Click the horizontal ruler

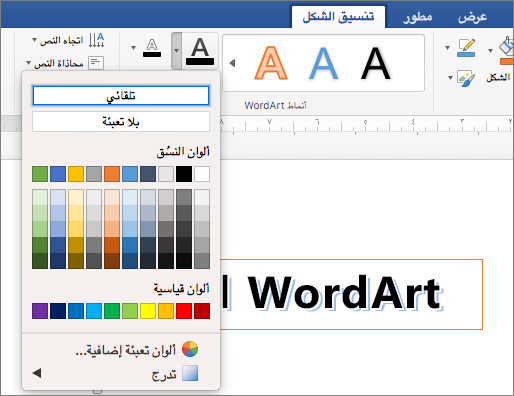[366, 126]
